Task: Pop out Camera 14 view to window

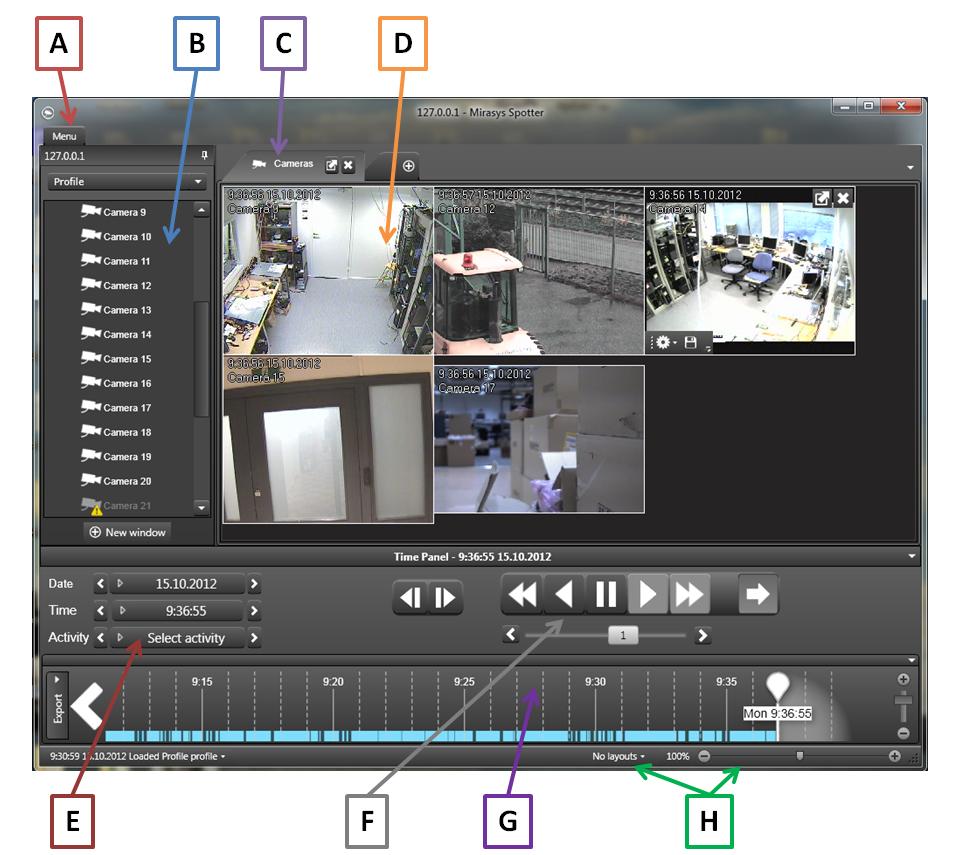Action: (821, 198)
